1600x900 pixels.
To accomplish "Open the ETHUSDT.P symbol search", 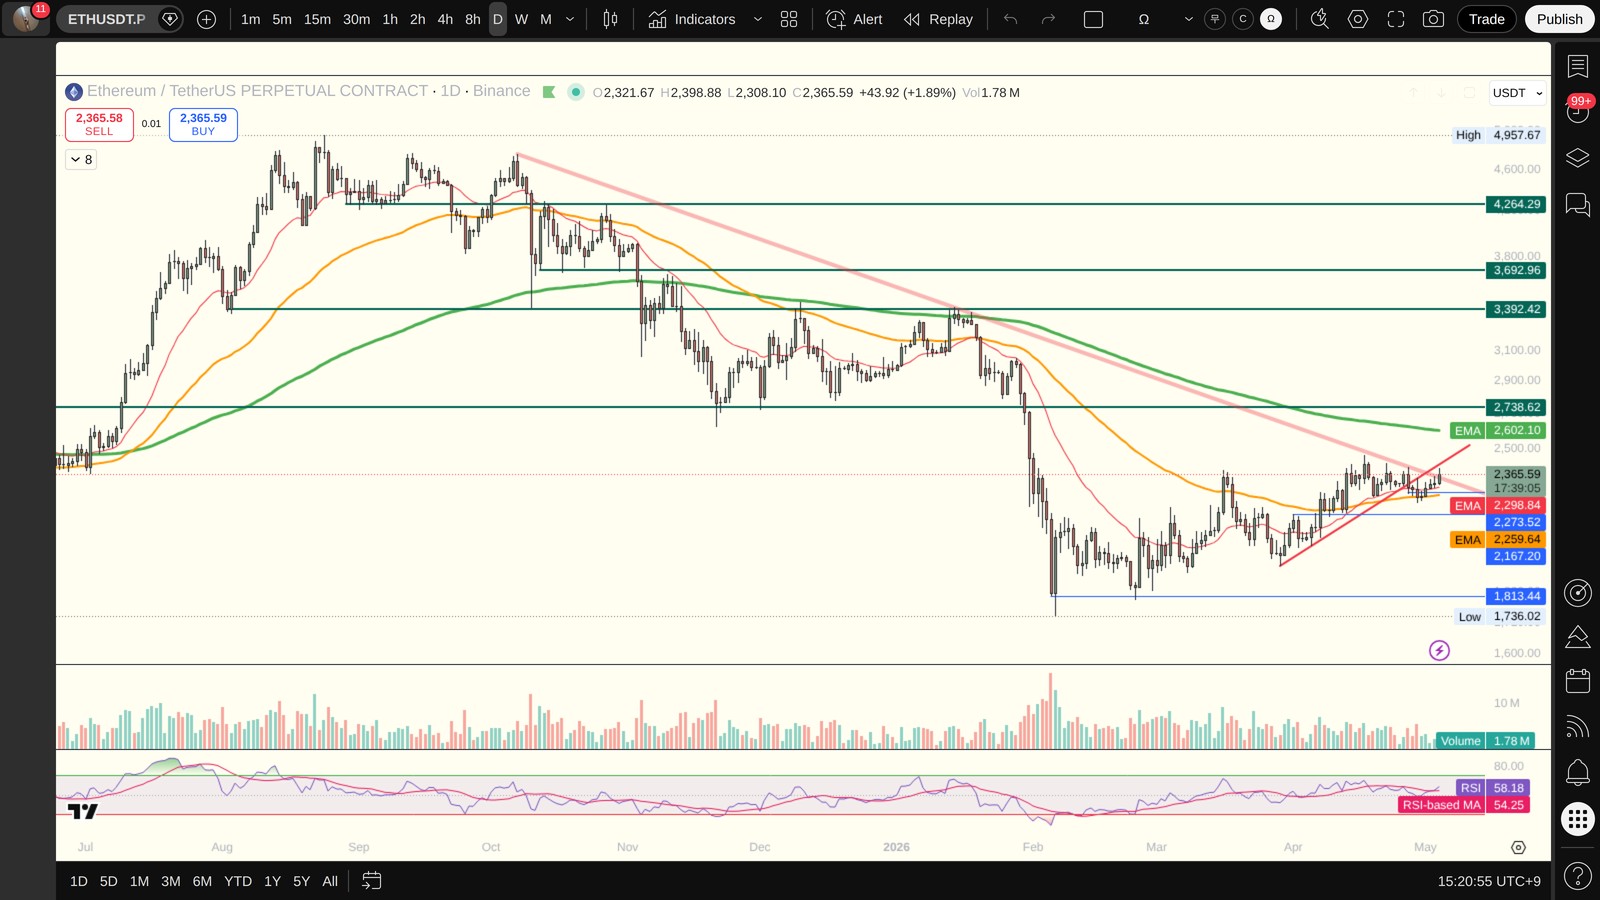I will pyautogui.click(x=107, y=19).
